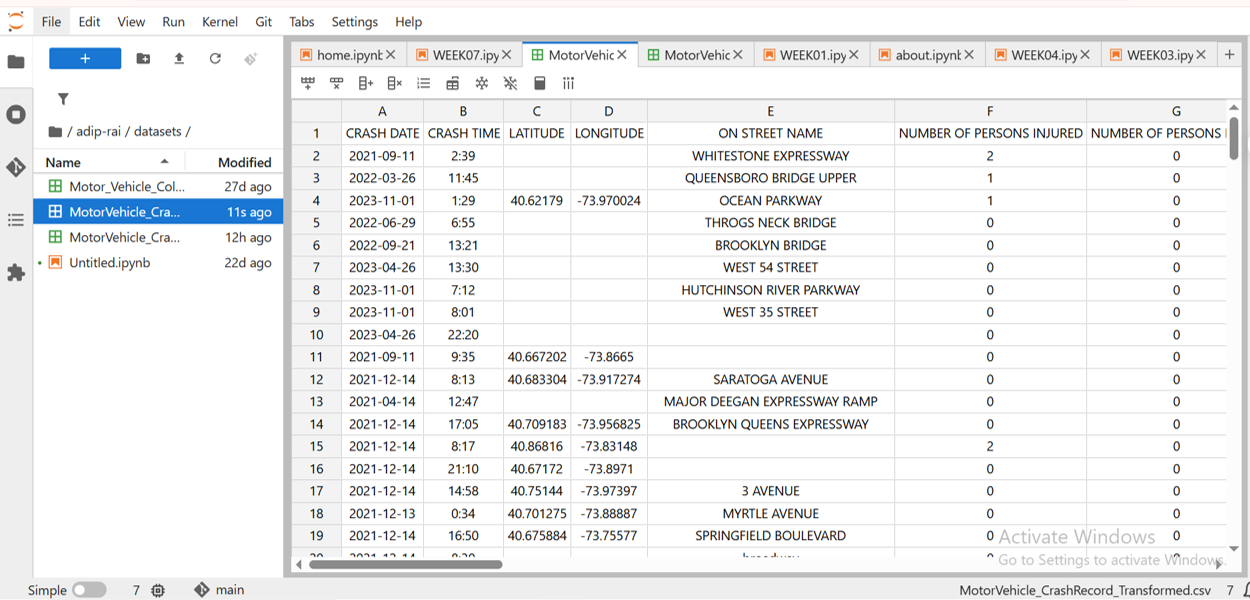Click the horizontal scrollbar under the table
Screen dimensions: 1250x600
point(405,565)
